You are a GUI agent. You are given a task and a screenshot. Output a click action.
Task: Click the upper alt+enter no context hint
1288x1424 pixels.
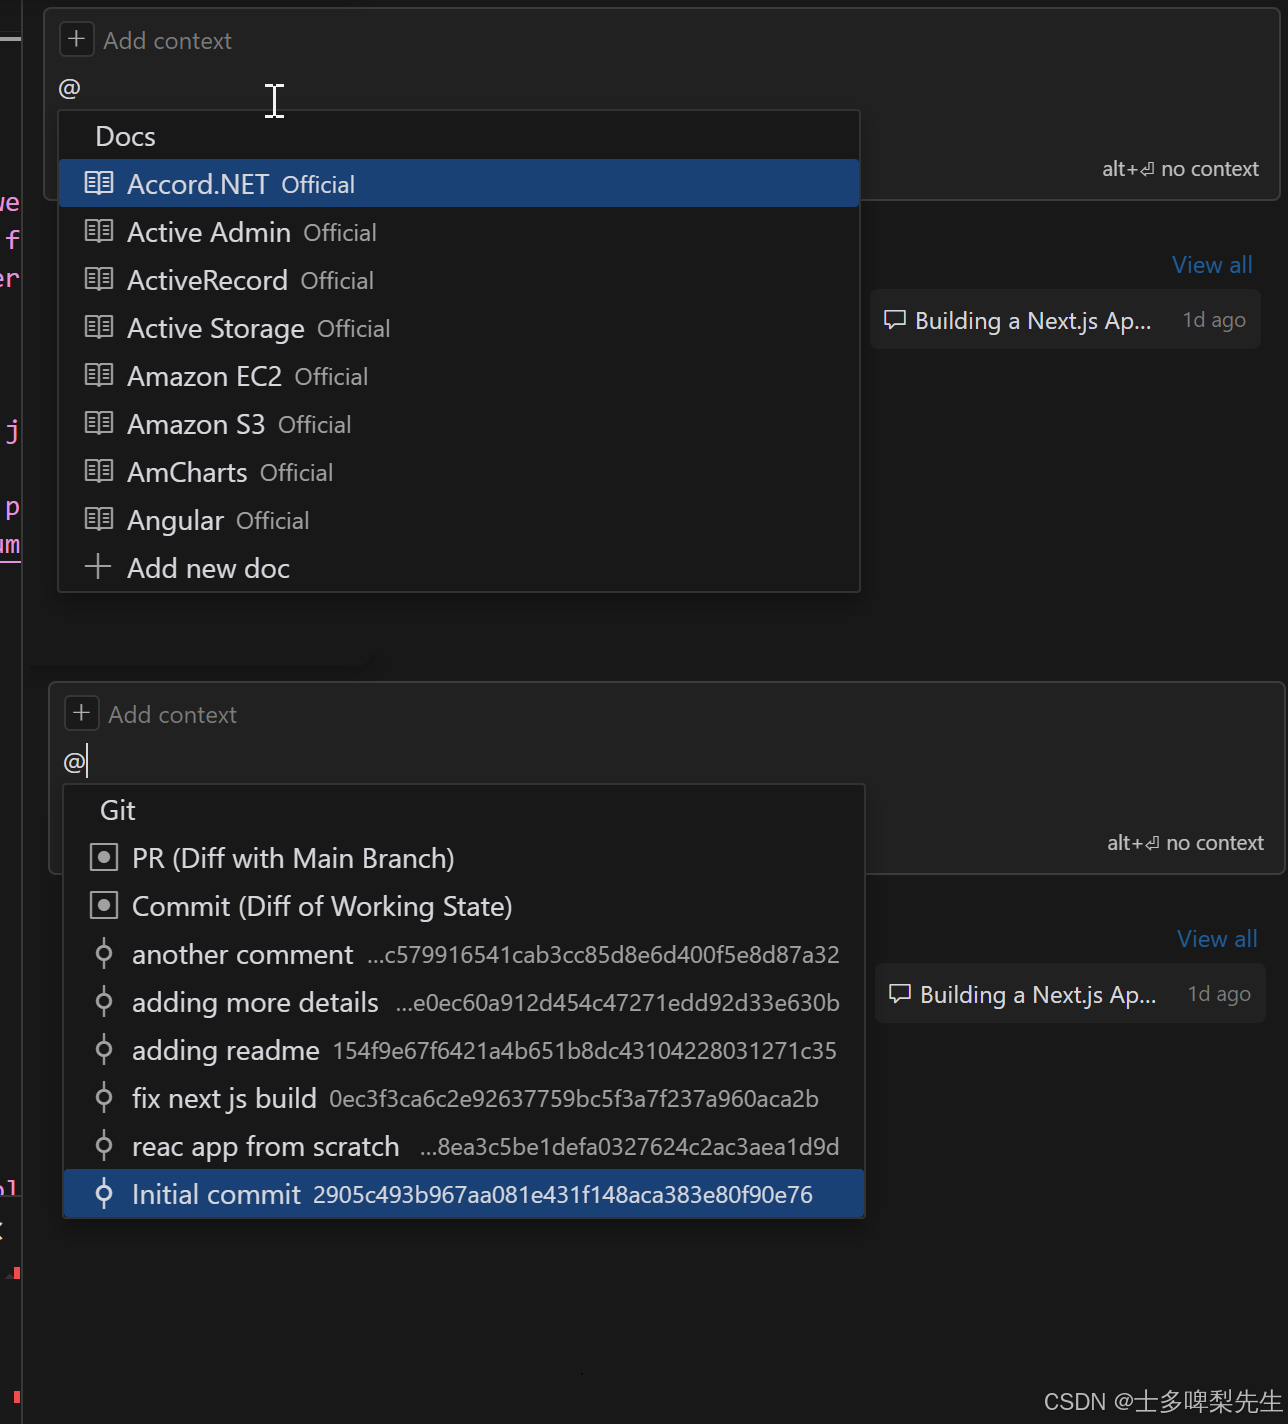point(1180,169)
